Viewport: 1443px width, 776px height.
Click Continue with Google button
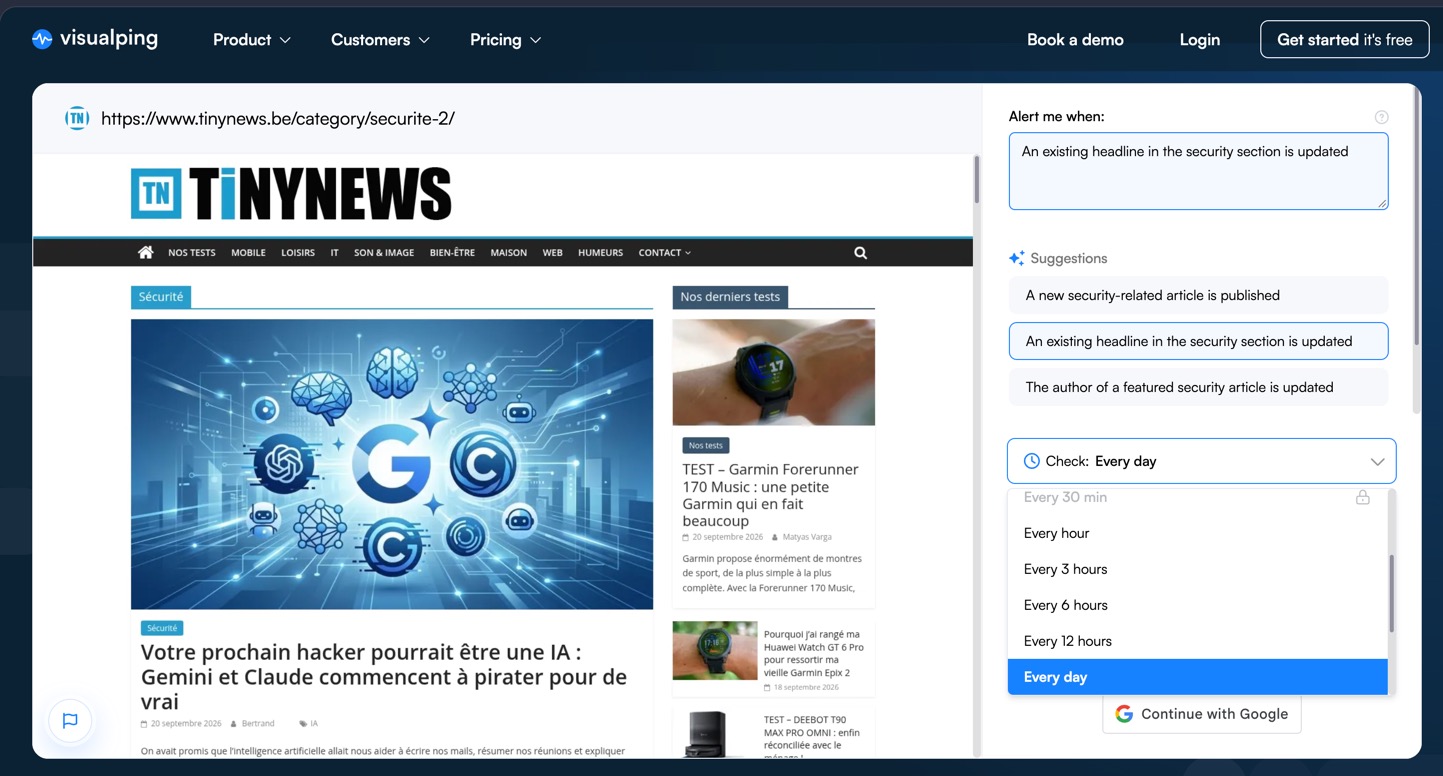1201,714
